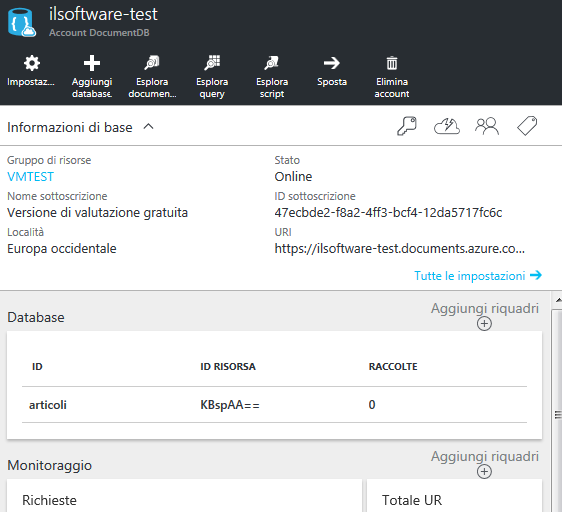Open Esplora query tool
The image size is (562, 512).
click(x=212, y=63)
